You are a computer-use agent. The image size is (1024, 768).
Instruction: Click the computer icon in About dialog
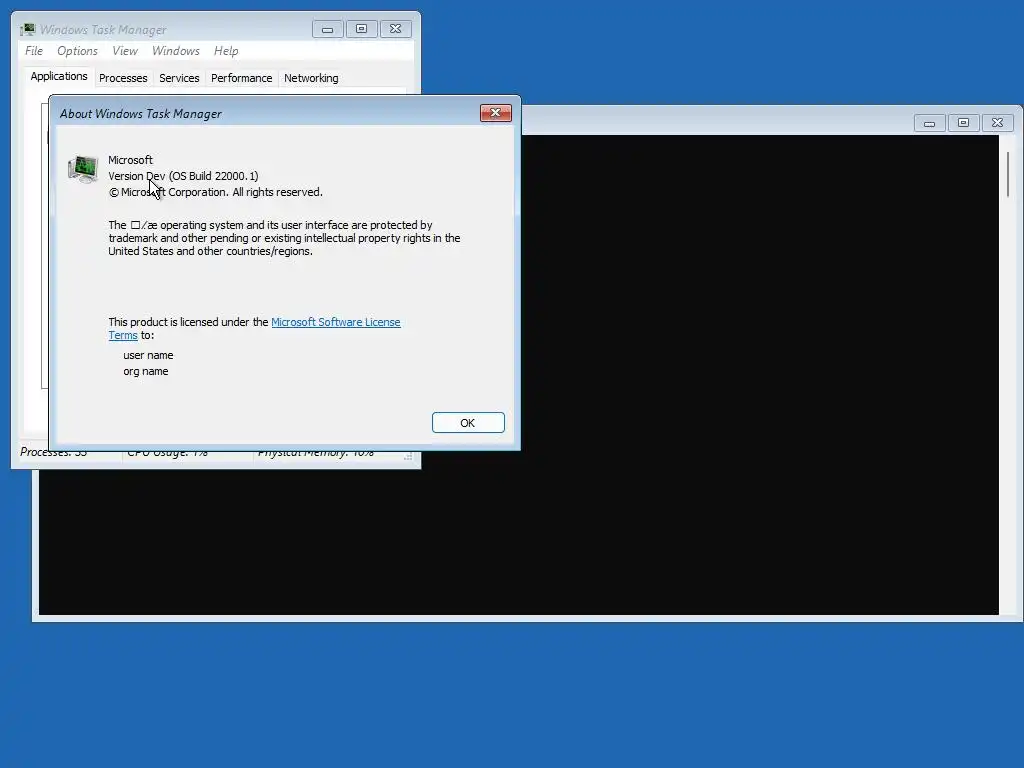[83, 169]
